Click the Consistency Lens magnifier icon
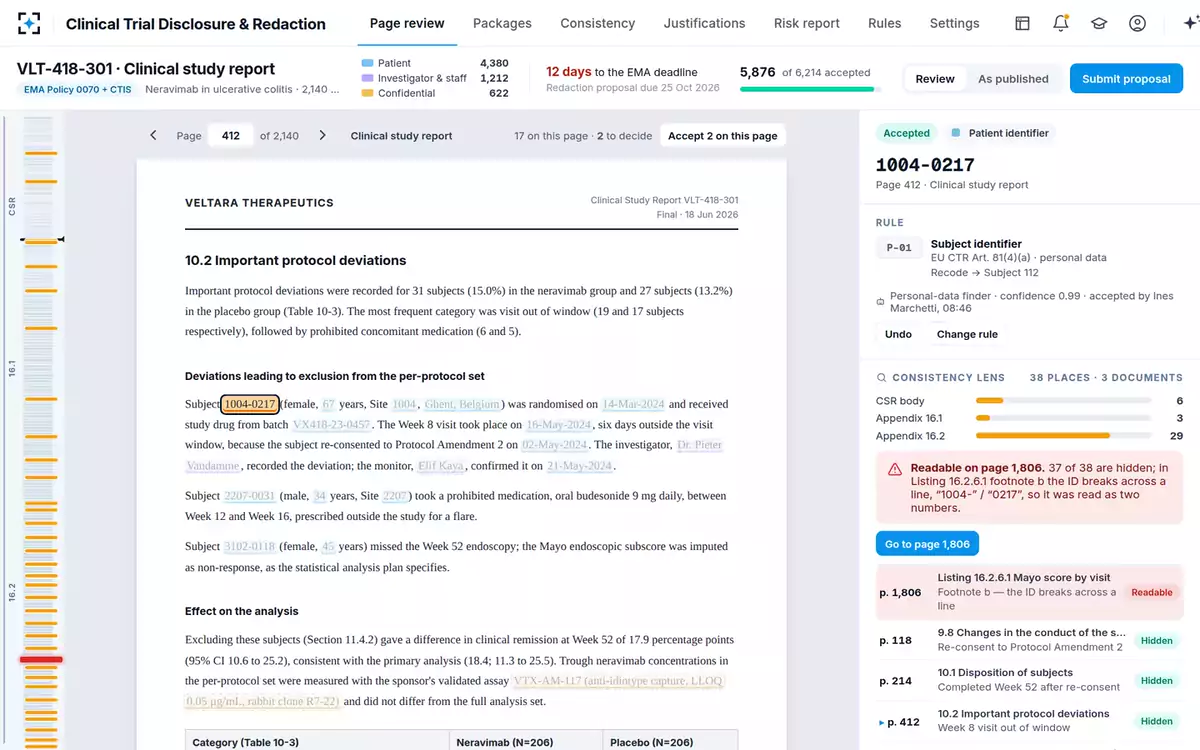 point(881,378)
